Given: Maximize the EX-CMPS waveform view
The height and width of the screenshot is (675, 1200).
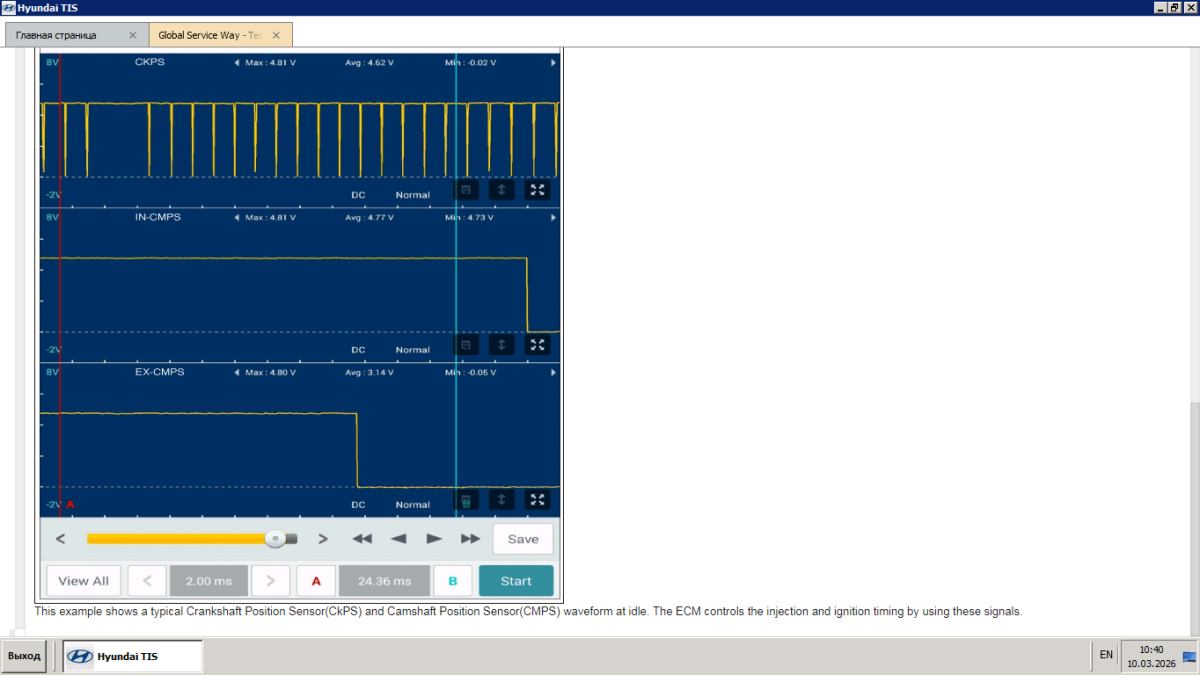Looking at the screenshot, I should [538, 500].
